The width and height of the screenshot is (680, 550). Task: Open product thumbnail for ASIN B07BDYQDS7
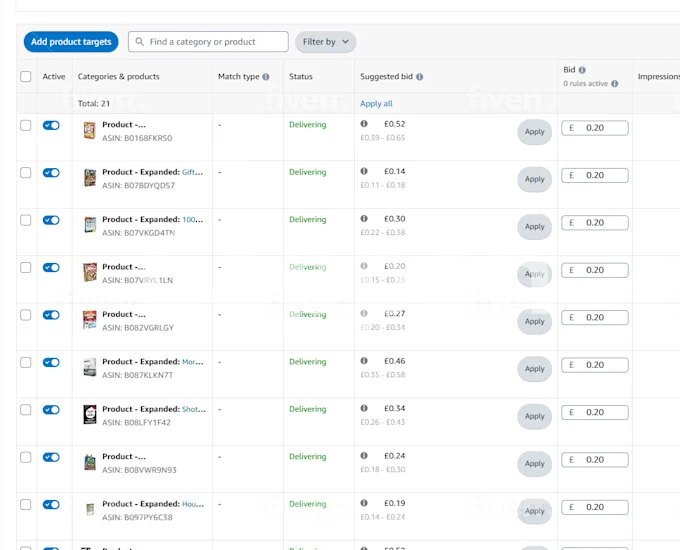coord(90,178)
